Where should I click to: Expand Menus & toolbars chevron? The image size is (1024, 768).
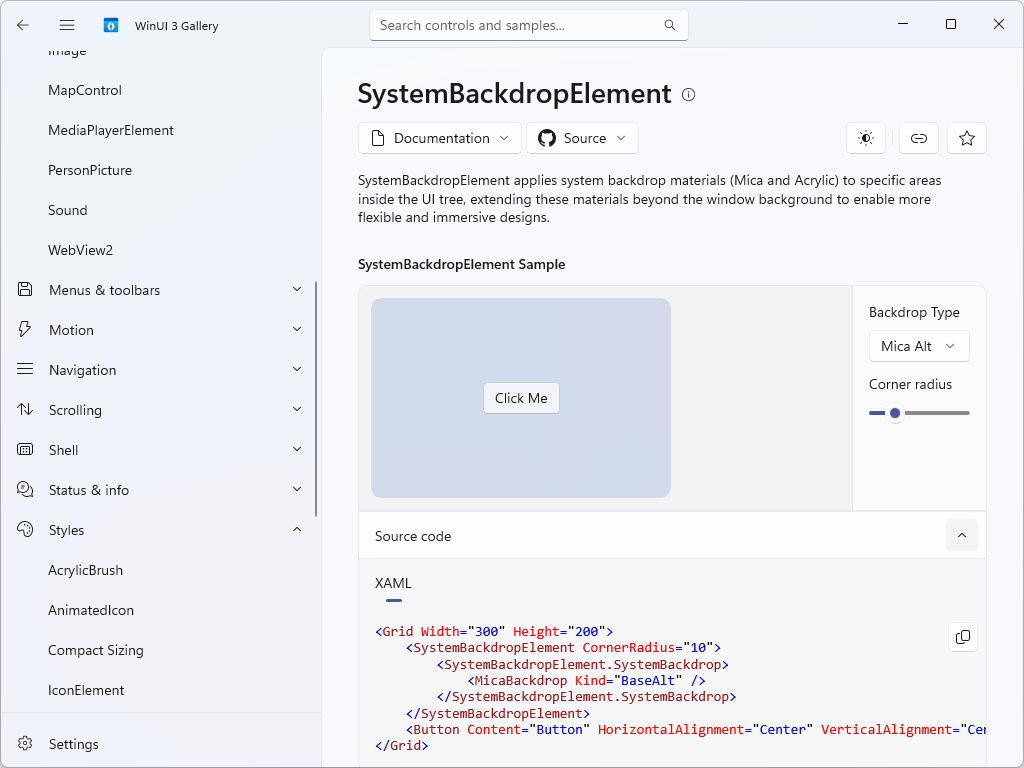point(297,289)
